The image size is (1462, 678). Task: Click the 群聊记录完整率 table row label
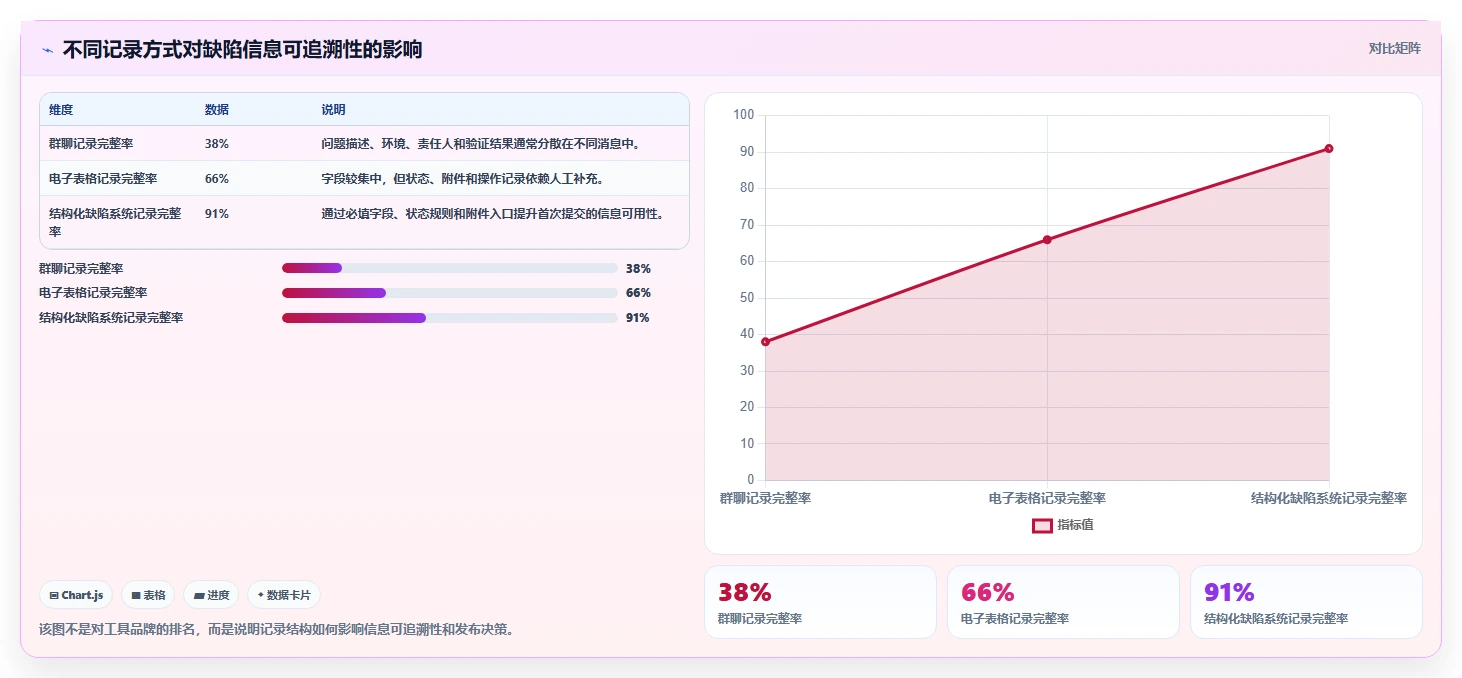pyautogui.click(x=91, y=144)
